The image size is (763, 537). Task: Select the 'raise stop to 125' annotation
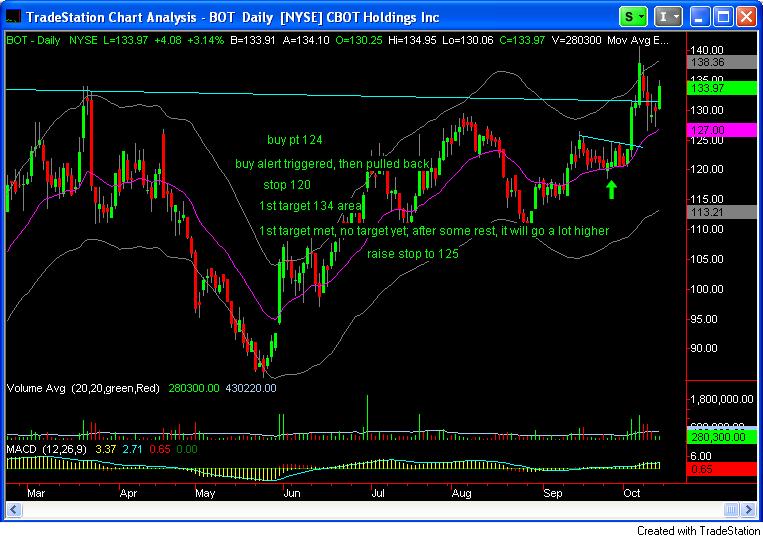coord(413,253)
